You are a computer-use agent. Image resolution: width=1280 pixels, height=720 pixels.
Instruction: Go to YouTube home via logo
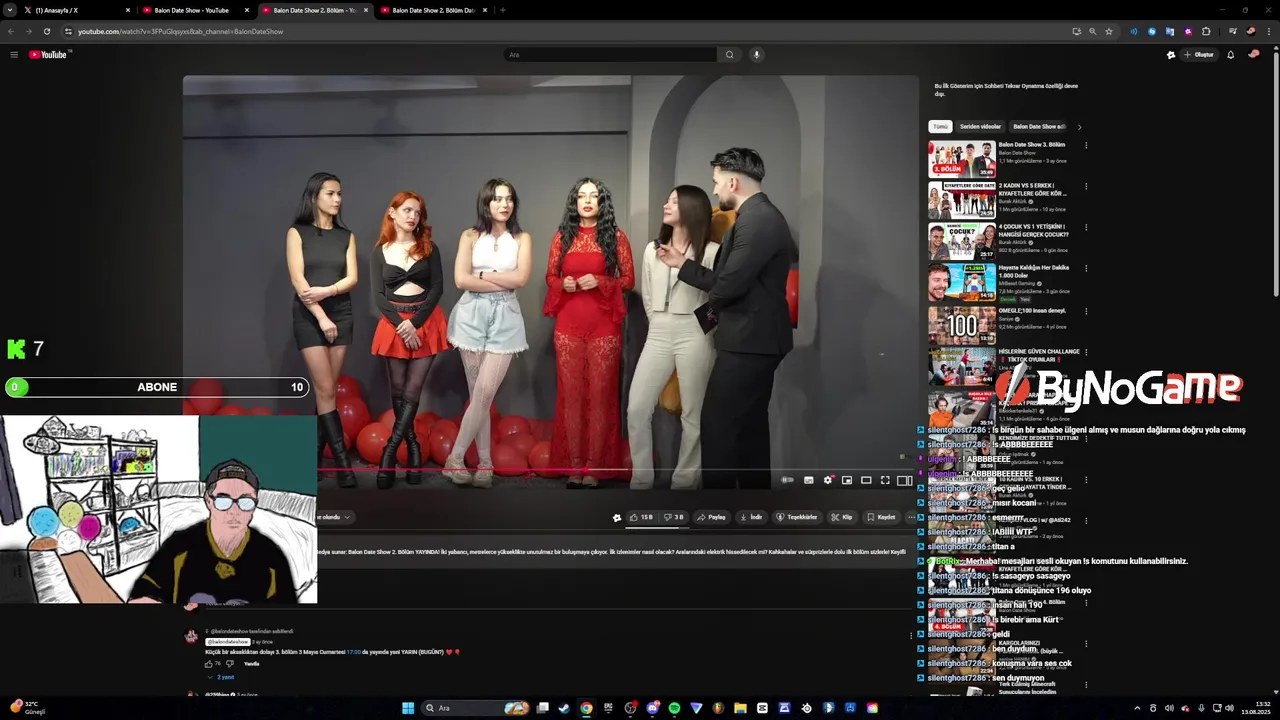point(48,55)
